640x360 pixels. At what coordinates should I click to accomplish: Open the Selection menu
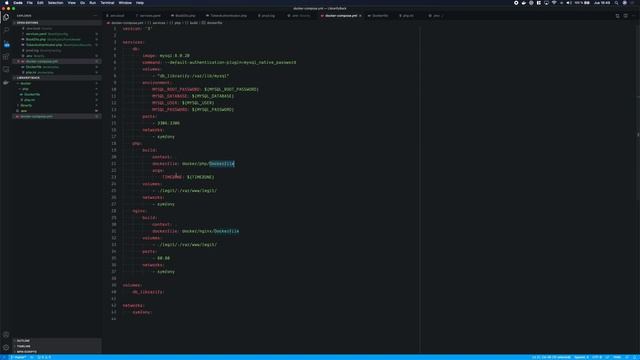[x=56, y=3]
